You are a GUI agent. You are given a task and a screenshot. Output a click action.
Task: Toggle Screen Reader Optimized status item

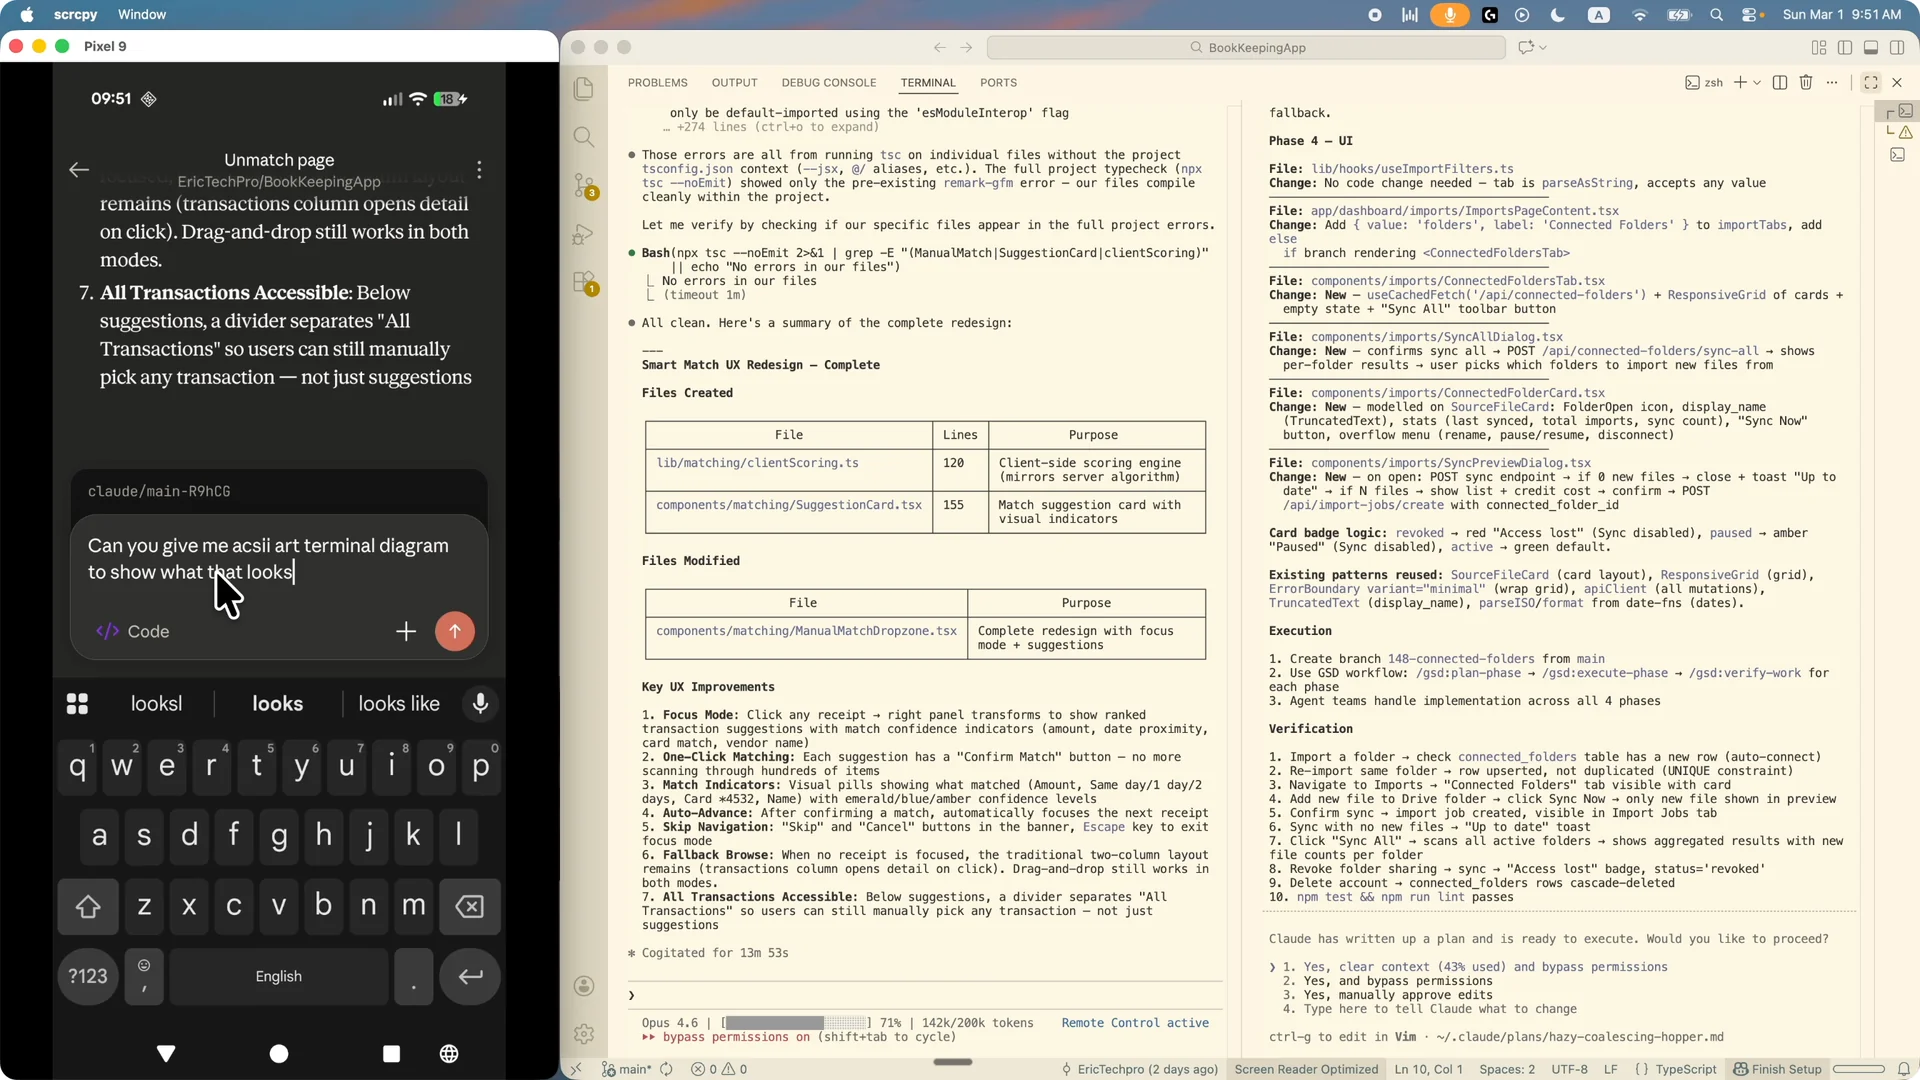1306,1069
